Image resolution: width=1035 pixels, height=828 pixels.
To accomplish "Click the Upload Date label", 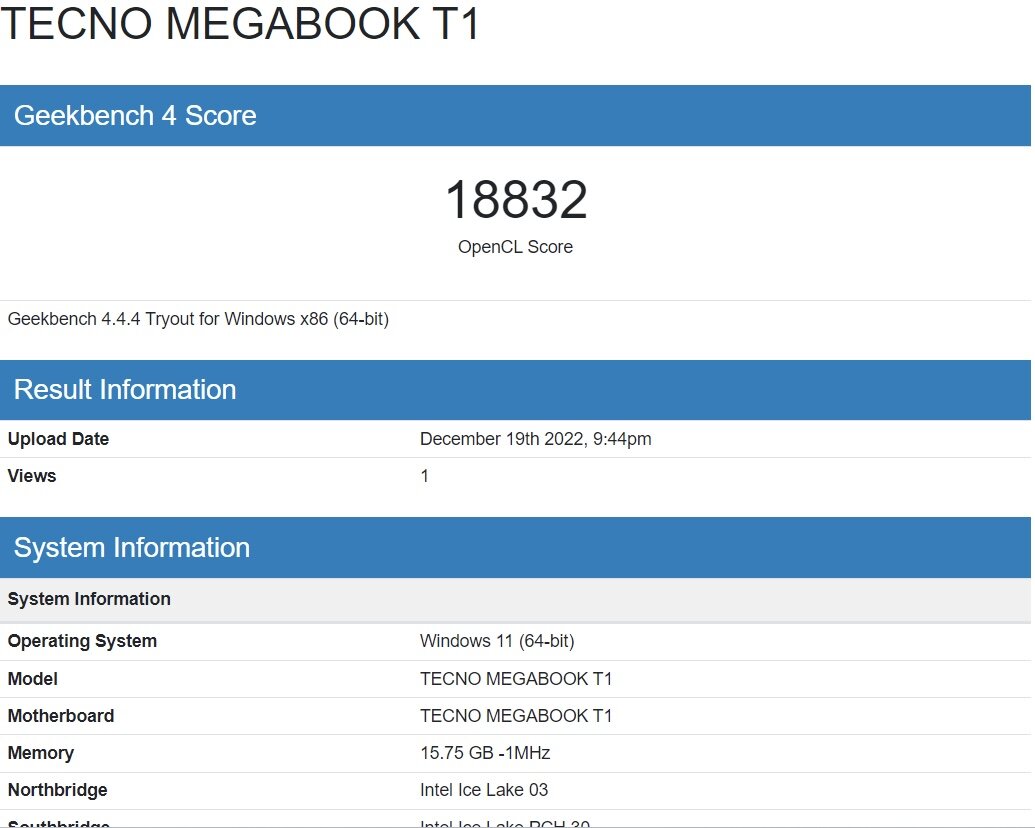I will coord(58,439).
